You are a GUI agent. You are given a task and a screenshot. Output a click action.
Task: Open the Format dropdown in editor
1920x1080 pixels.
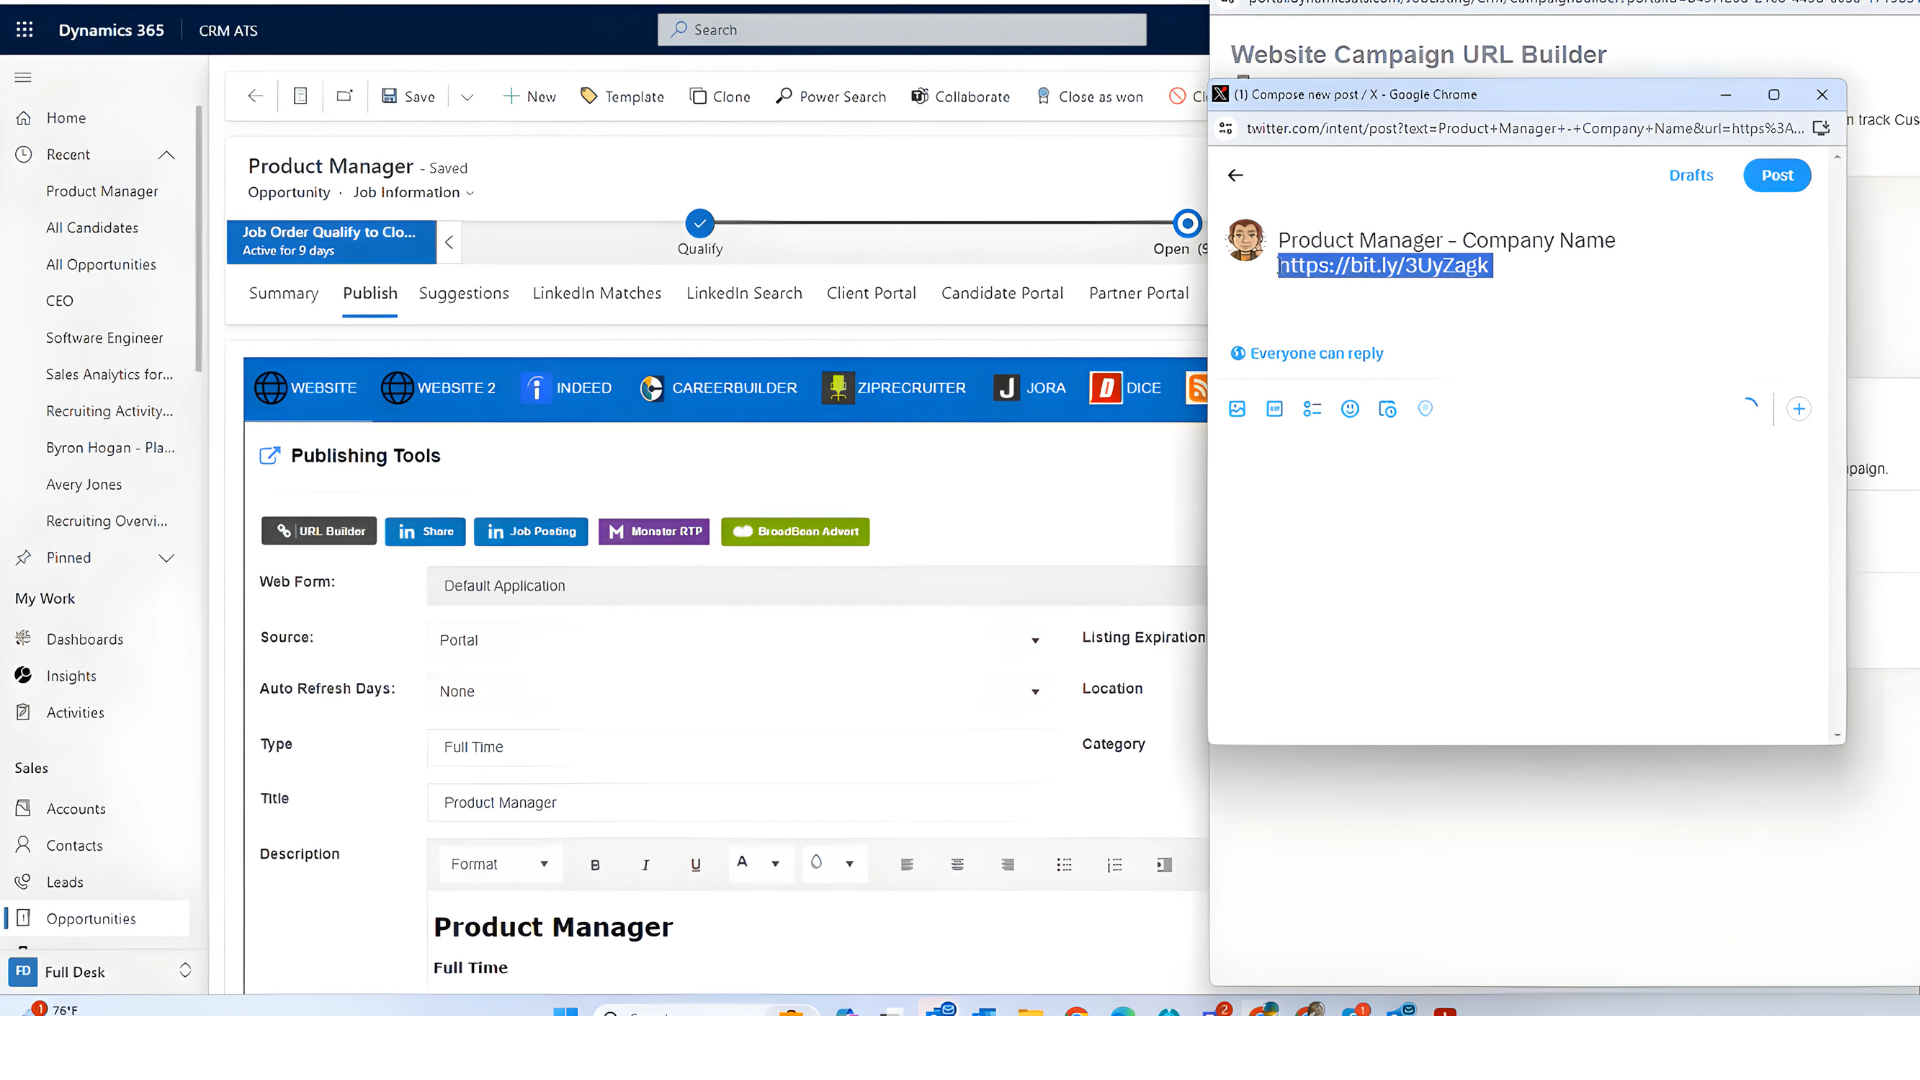(499, 865)
